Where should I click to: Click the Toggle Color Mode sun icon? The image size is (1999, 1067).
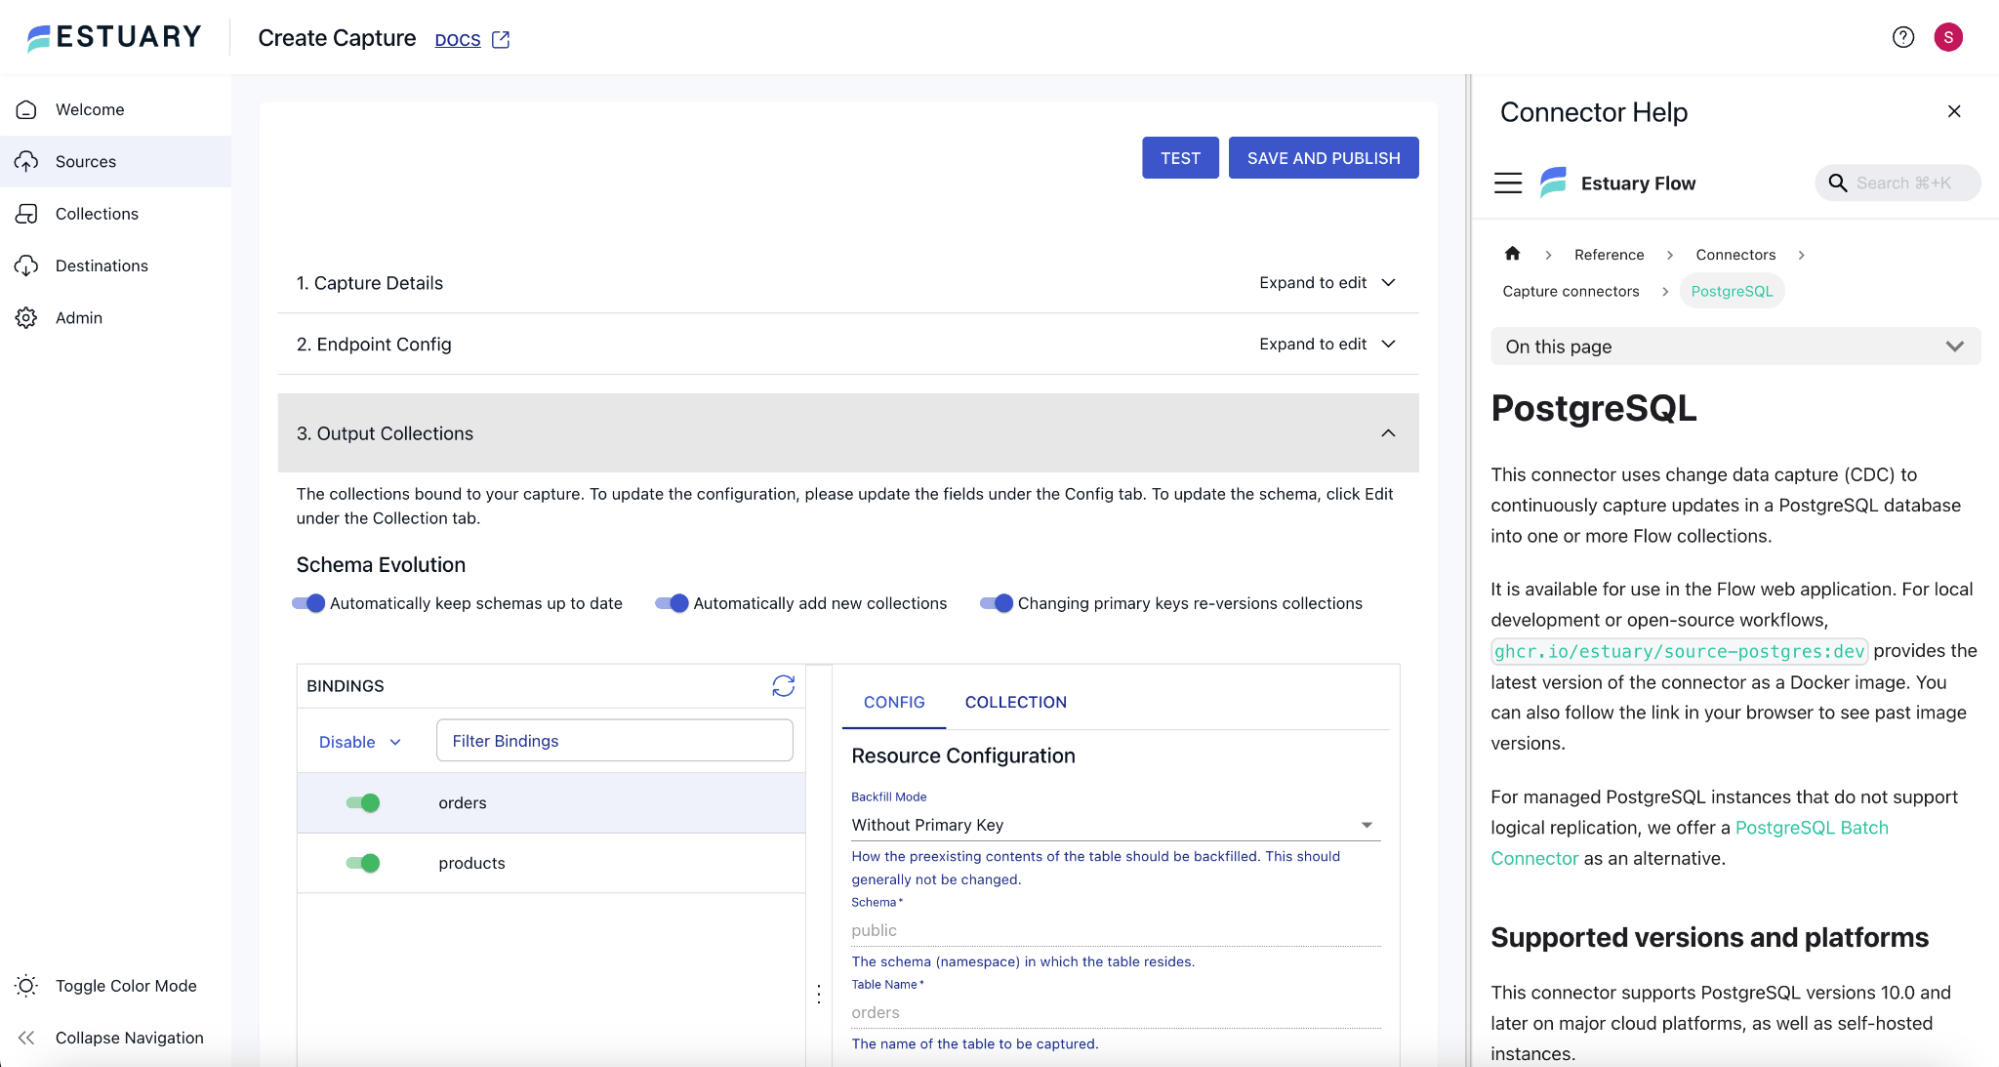click(x=27, y=985)
